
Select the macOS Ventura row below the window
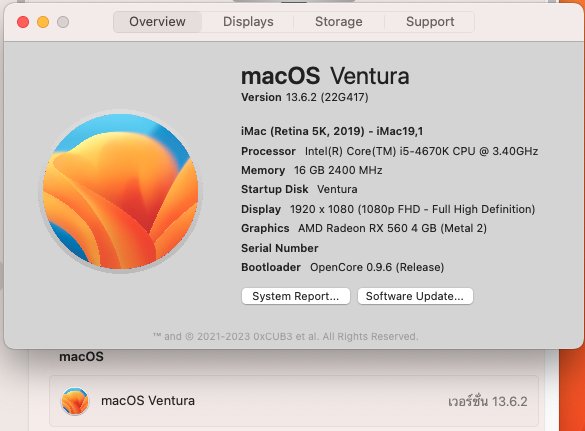pos(294,401)
